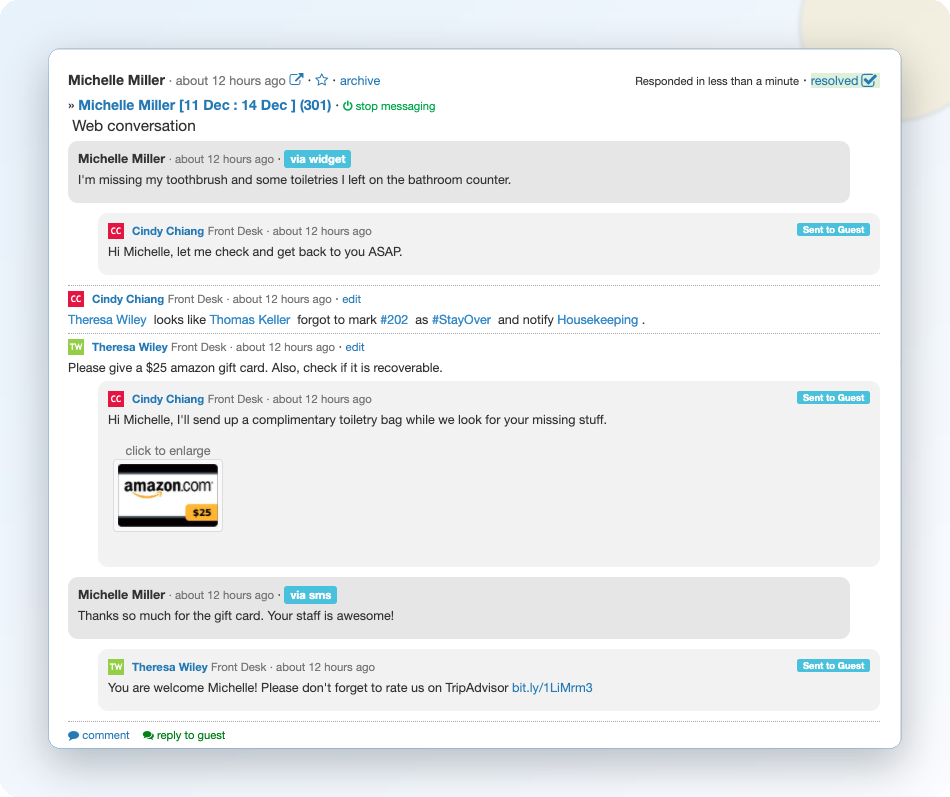Click TW avatar on TripAdvisor reply
Screen dimensions: 950x797
(116, 667)
